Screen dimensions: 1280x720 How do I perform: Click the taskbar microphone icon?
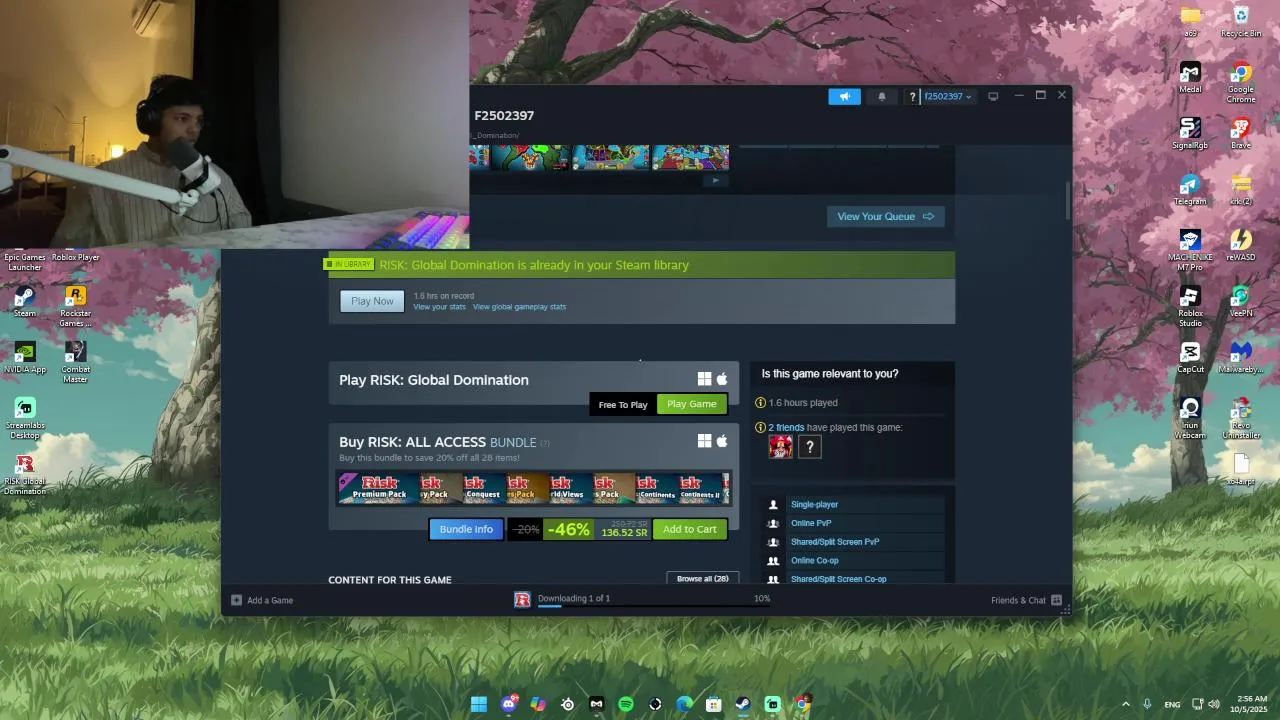(1147, 704)
